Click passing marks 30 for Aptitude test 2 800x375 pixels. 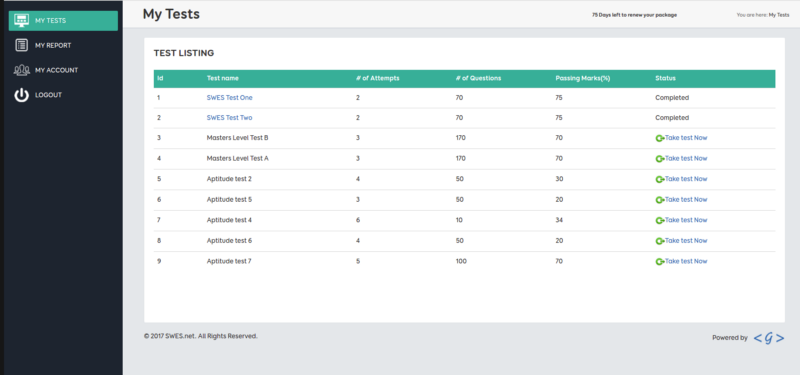pyautogui.click(x=559, y=179)
